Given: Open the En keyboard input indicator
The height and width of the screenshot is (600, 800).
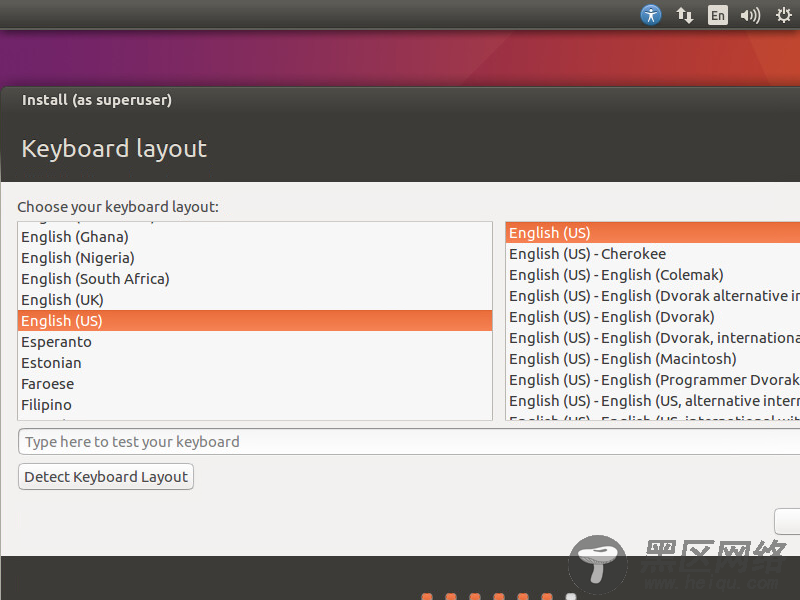Looking at the screenshot, I should (x=717, y=15).
